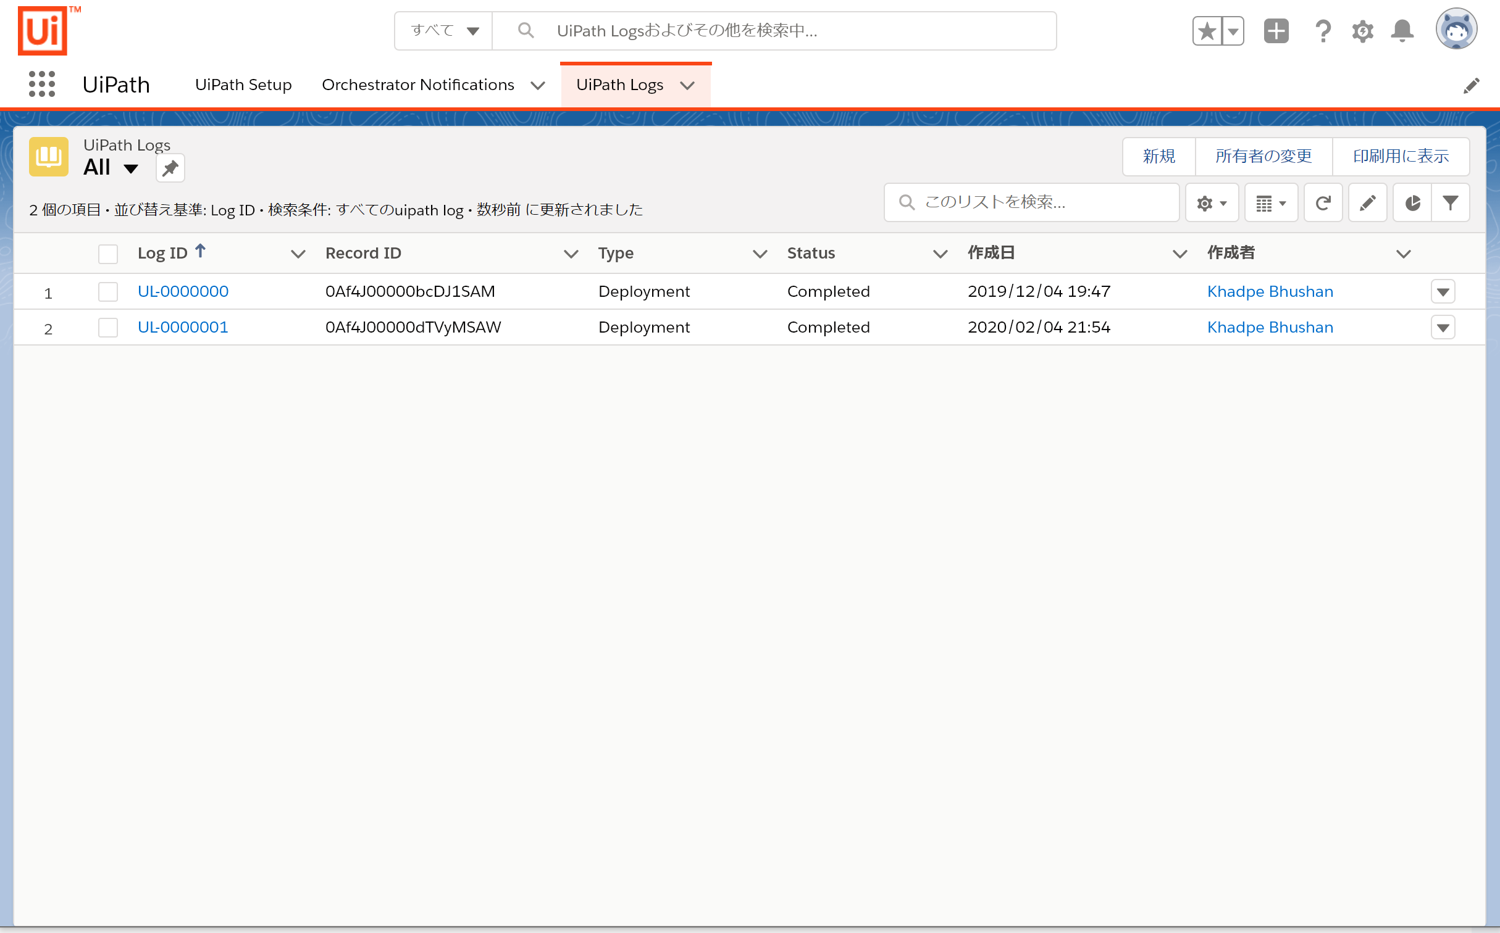Click the edit navigation pencil icon
The width and height of the screenshot is (1500, 933).
click(x=1470, y=86)
